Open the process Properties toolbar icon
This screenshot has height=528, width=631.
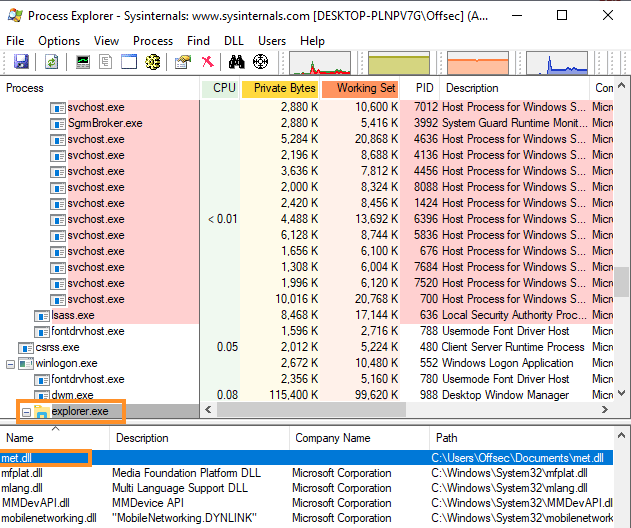[183, 62]
